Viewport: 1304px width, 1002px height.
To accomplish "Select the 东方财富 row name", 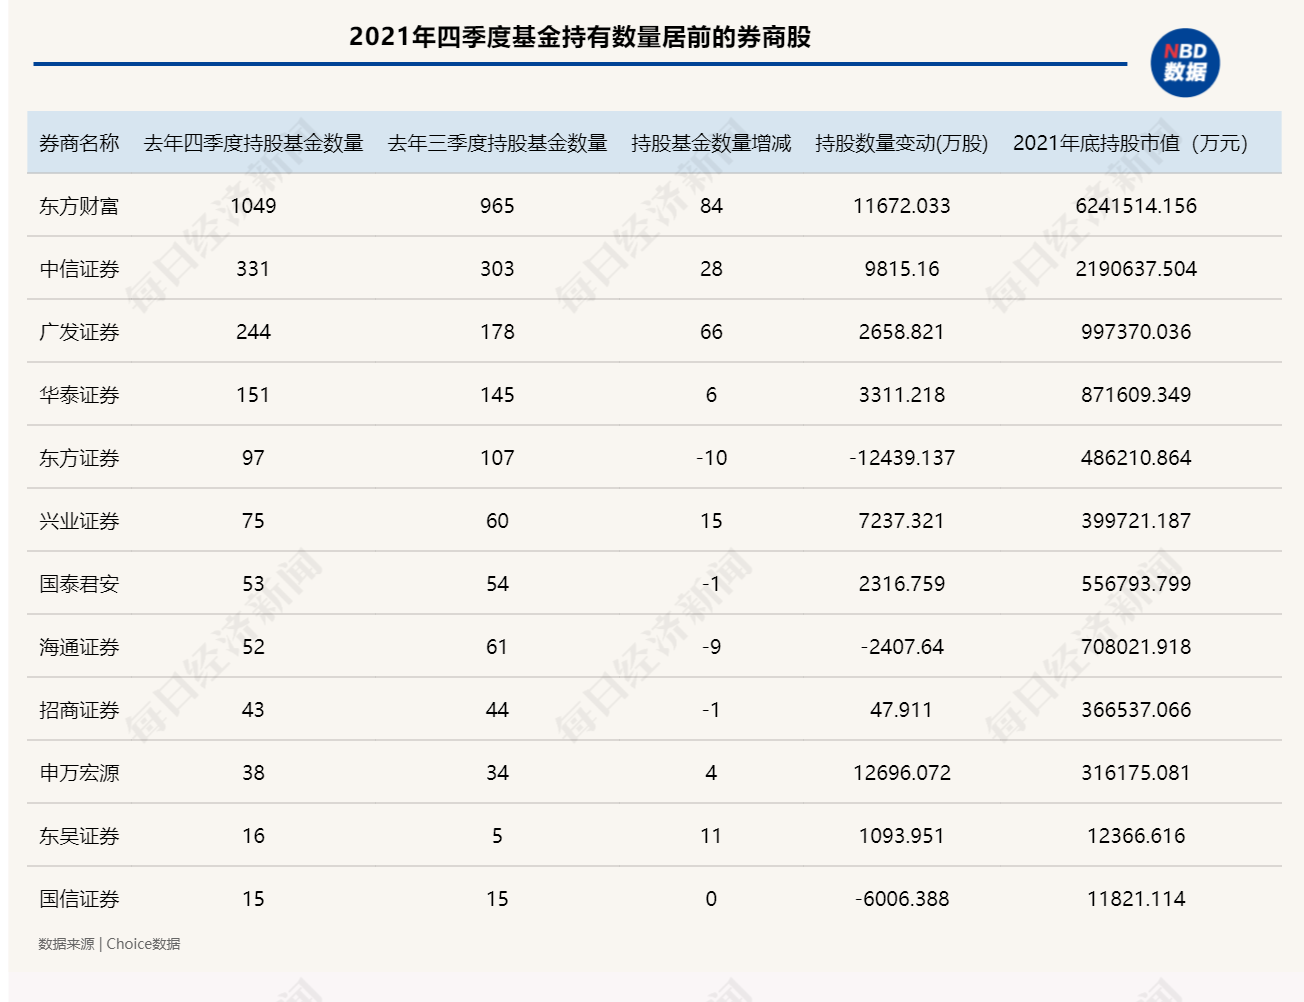I will coord(79,206).
